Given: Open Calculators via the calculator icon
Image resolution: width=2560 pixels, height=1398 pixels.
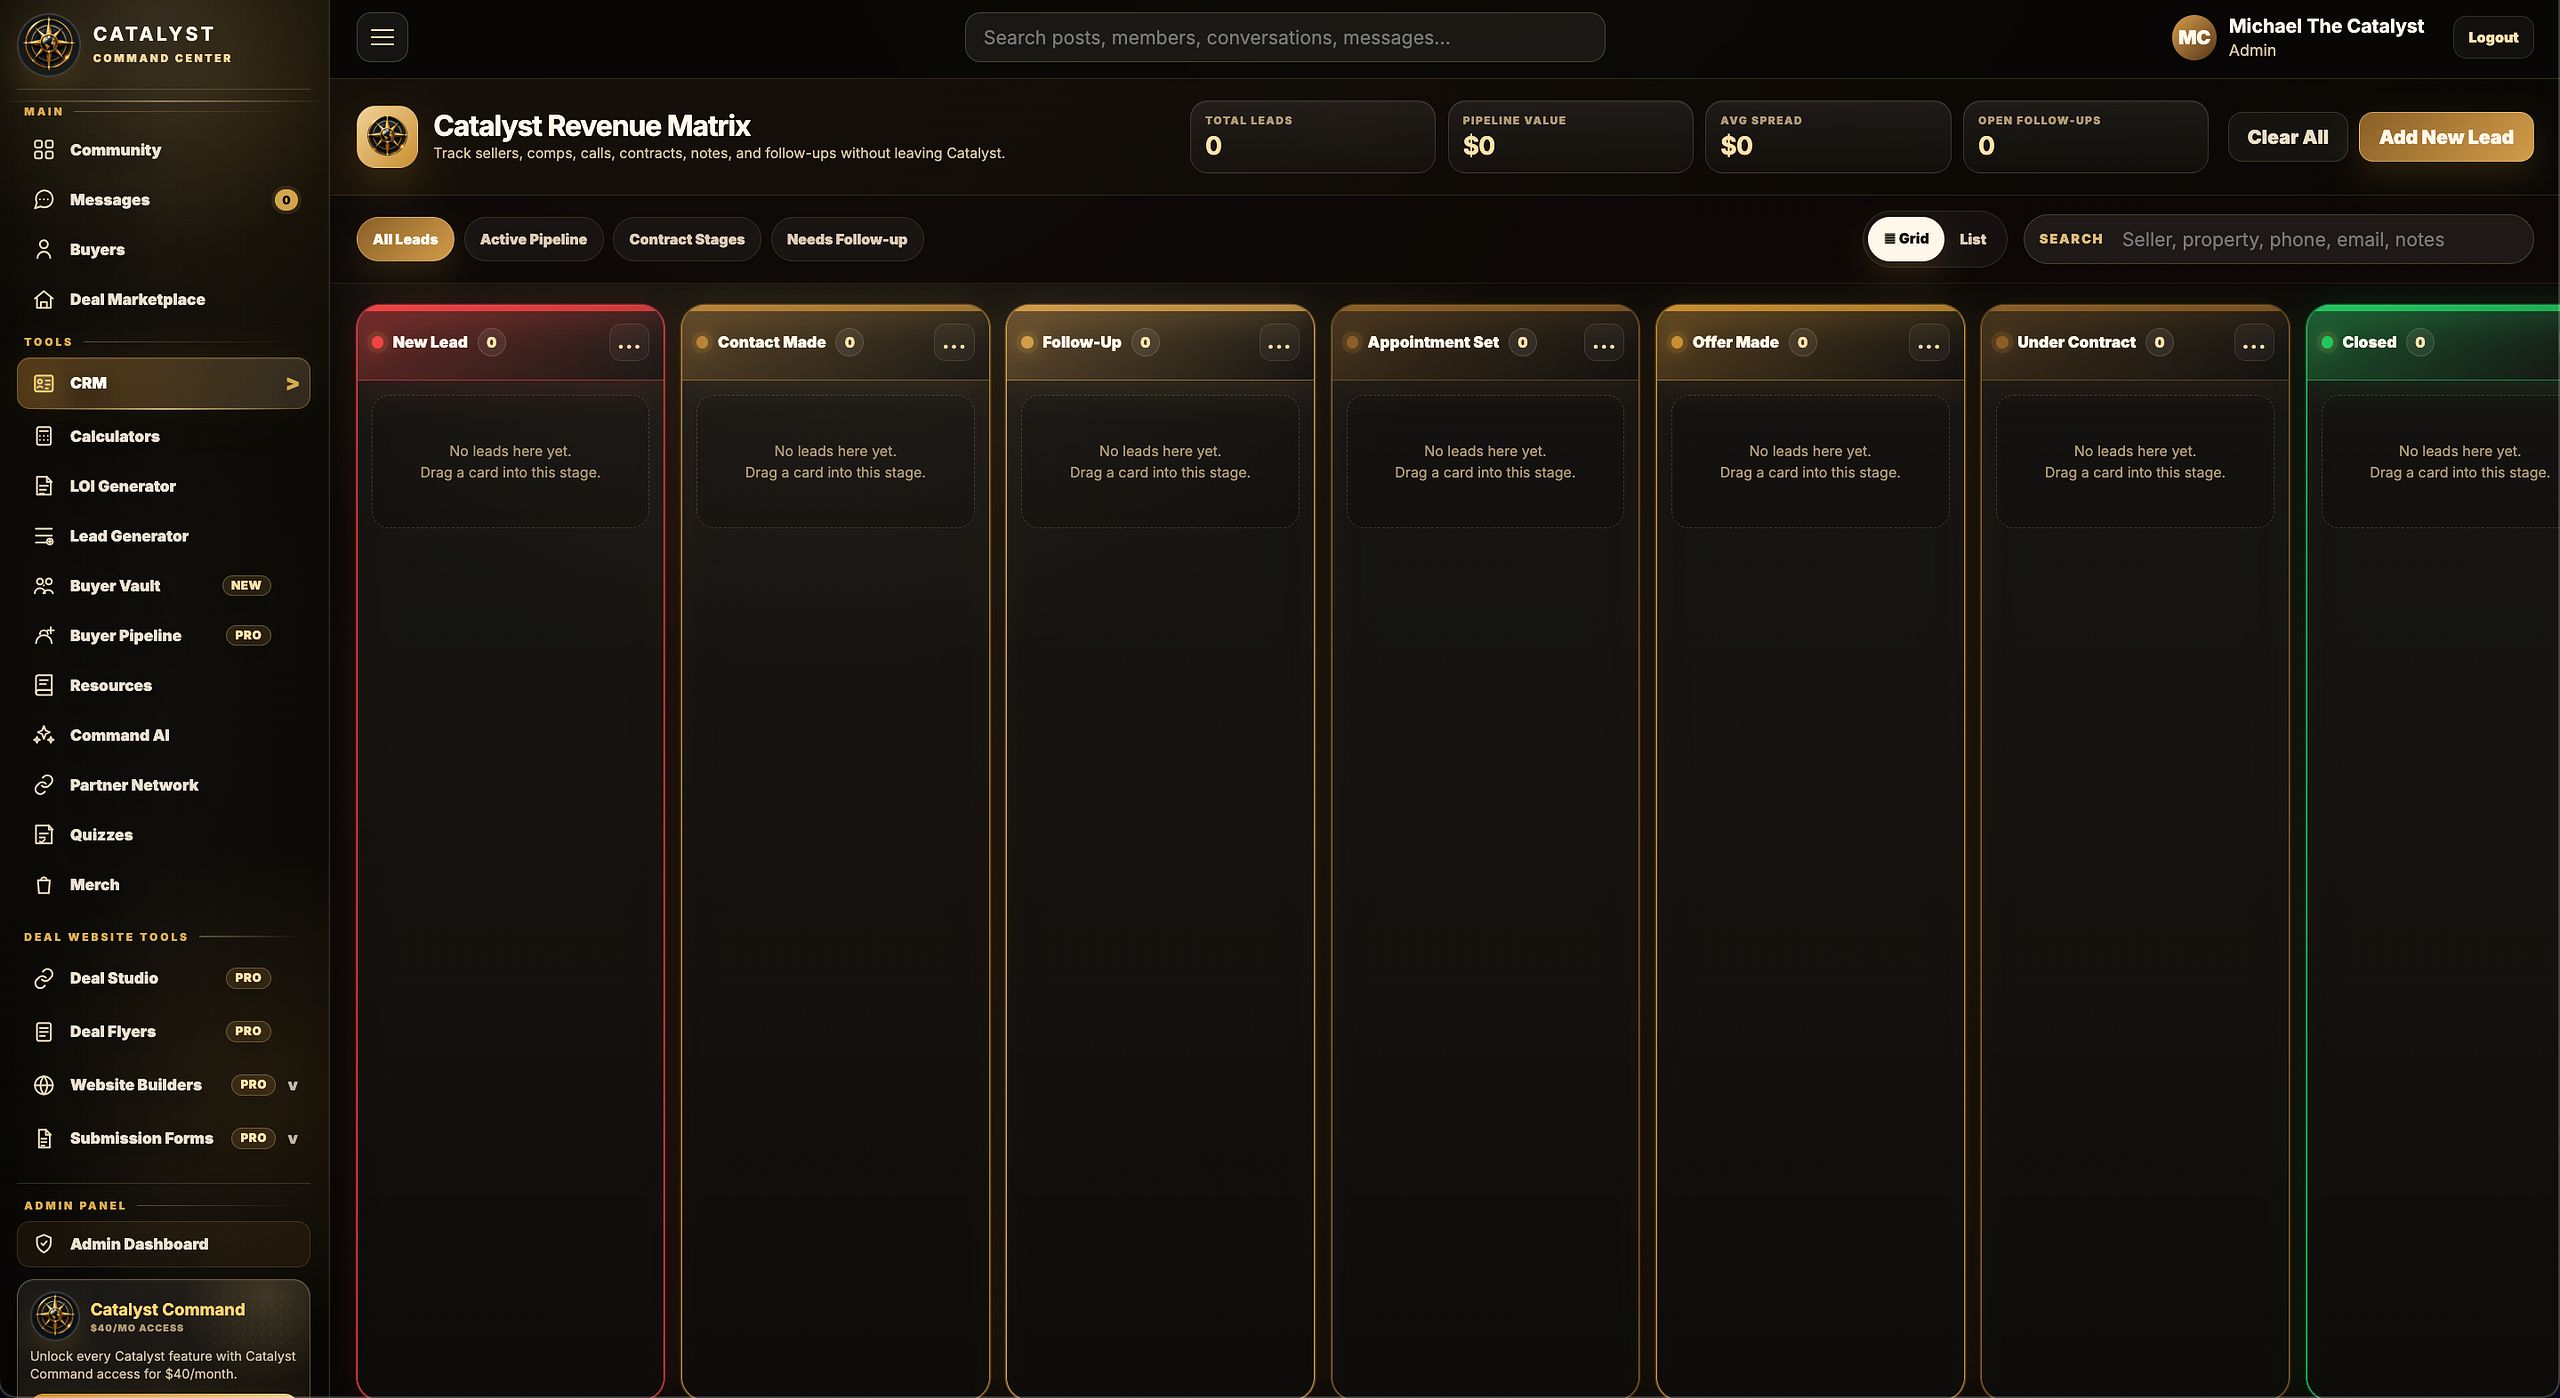Looking at the screenshot, I should coord(43,436).
